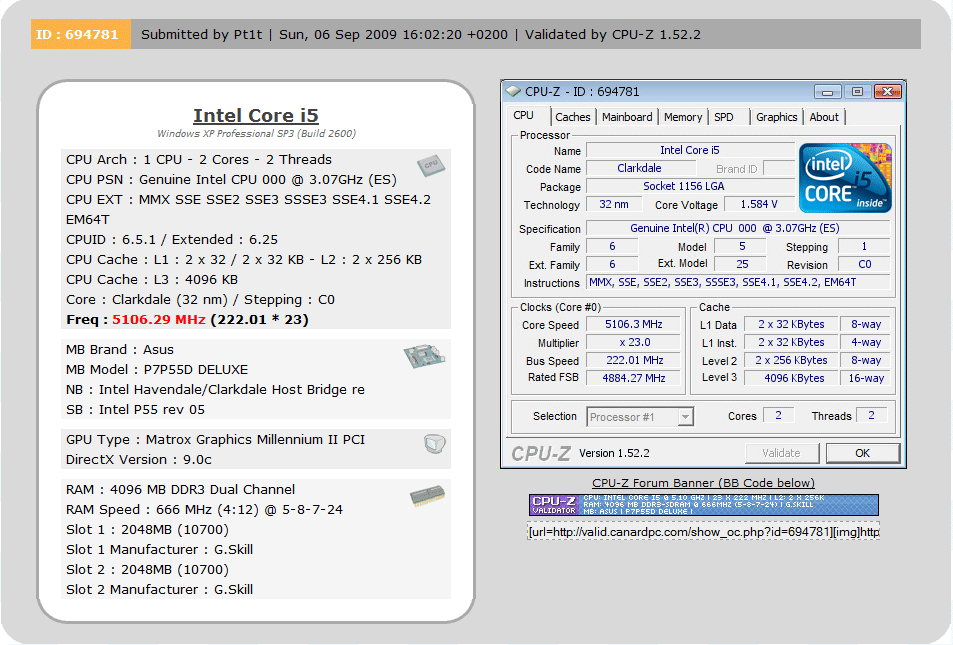Click the BB code URL input field

[703, 532]
